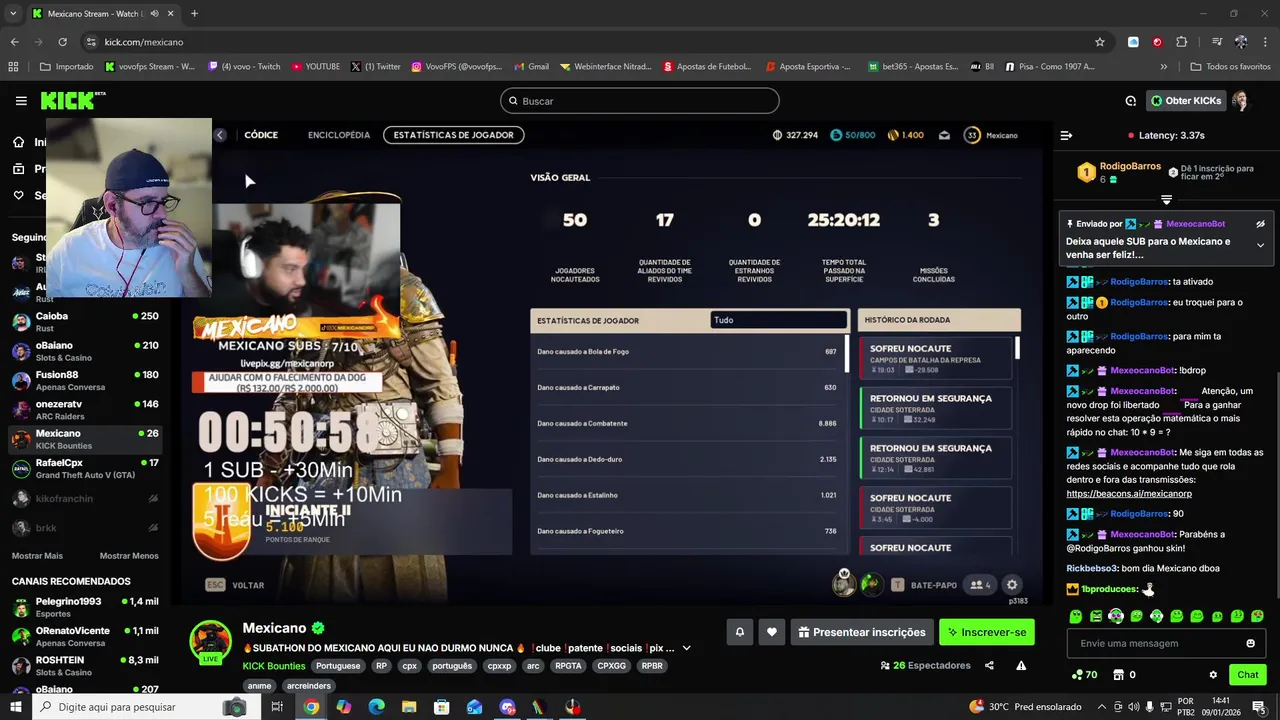Open the emoji picker in the message box
Viewport: 1280px width, 720px height.
(x=1250, y=643)
